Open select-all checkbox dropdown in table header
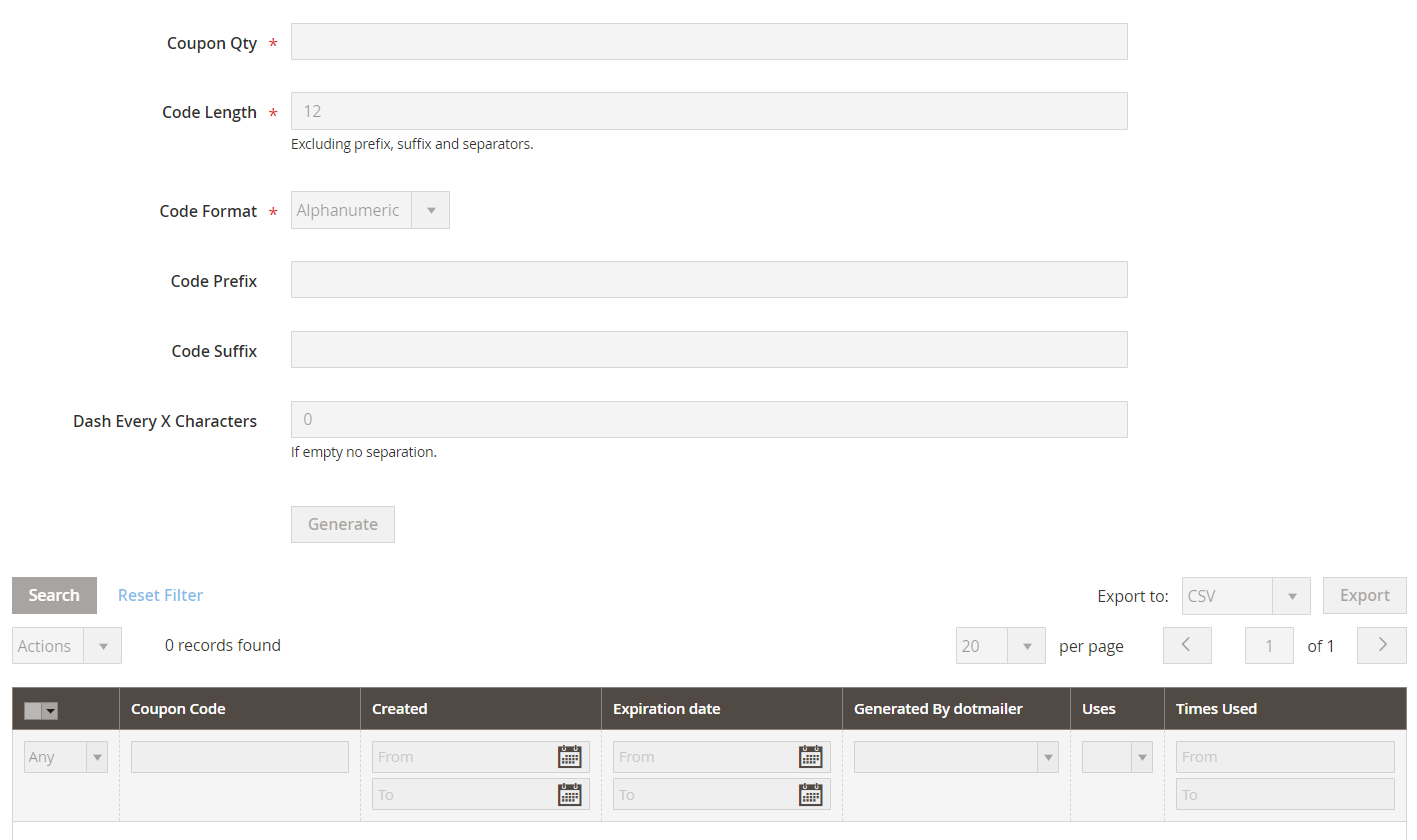 pos(41,711)
